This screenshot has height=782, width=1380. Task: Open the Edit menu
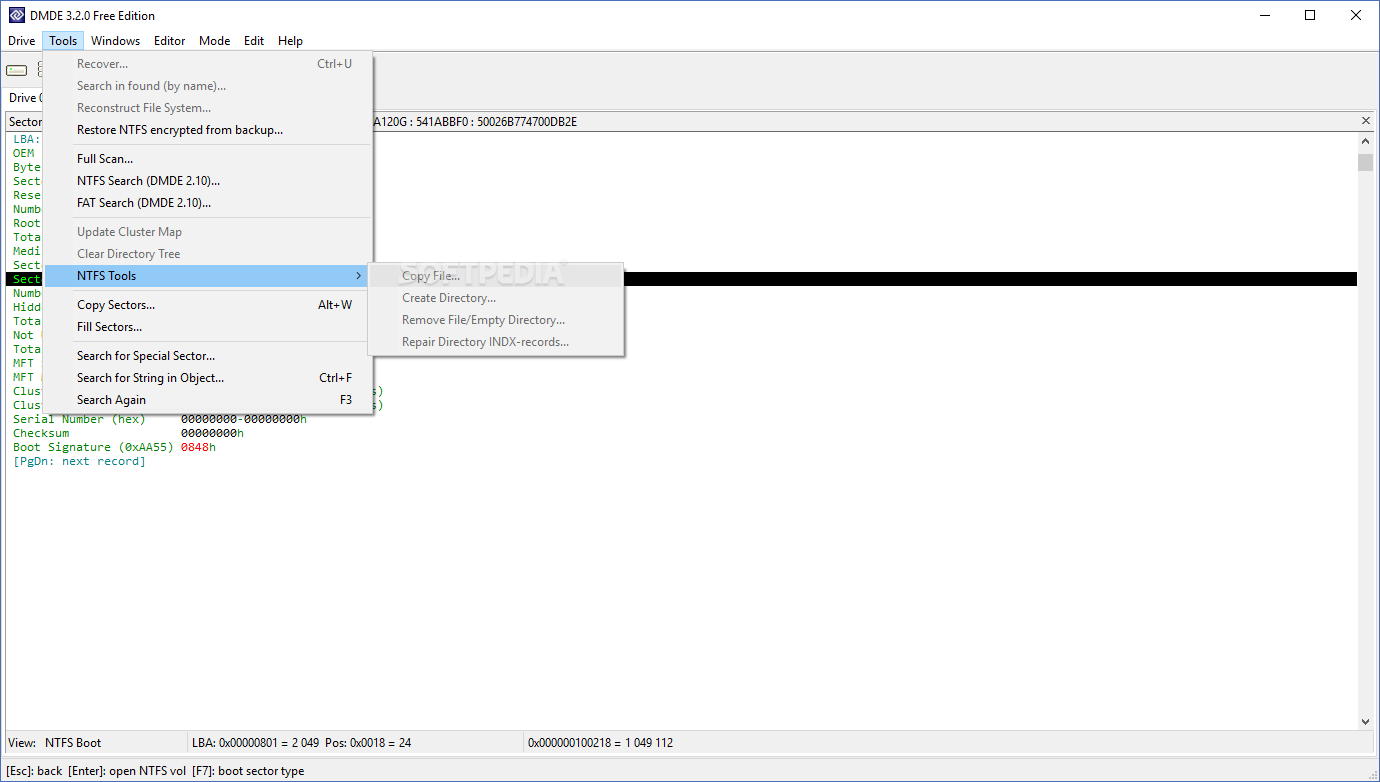pos(254,41)
